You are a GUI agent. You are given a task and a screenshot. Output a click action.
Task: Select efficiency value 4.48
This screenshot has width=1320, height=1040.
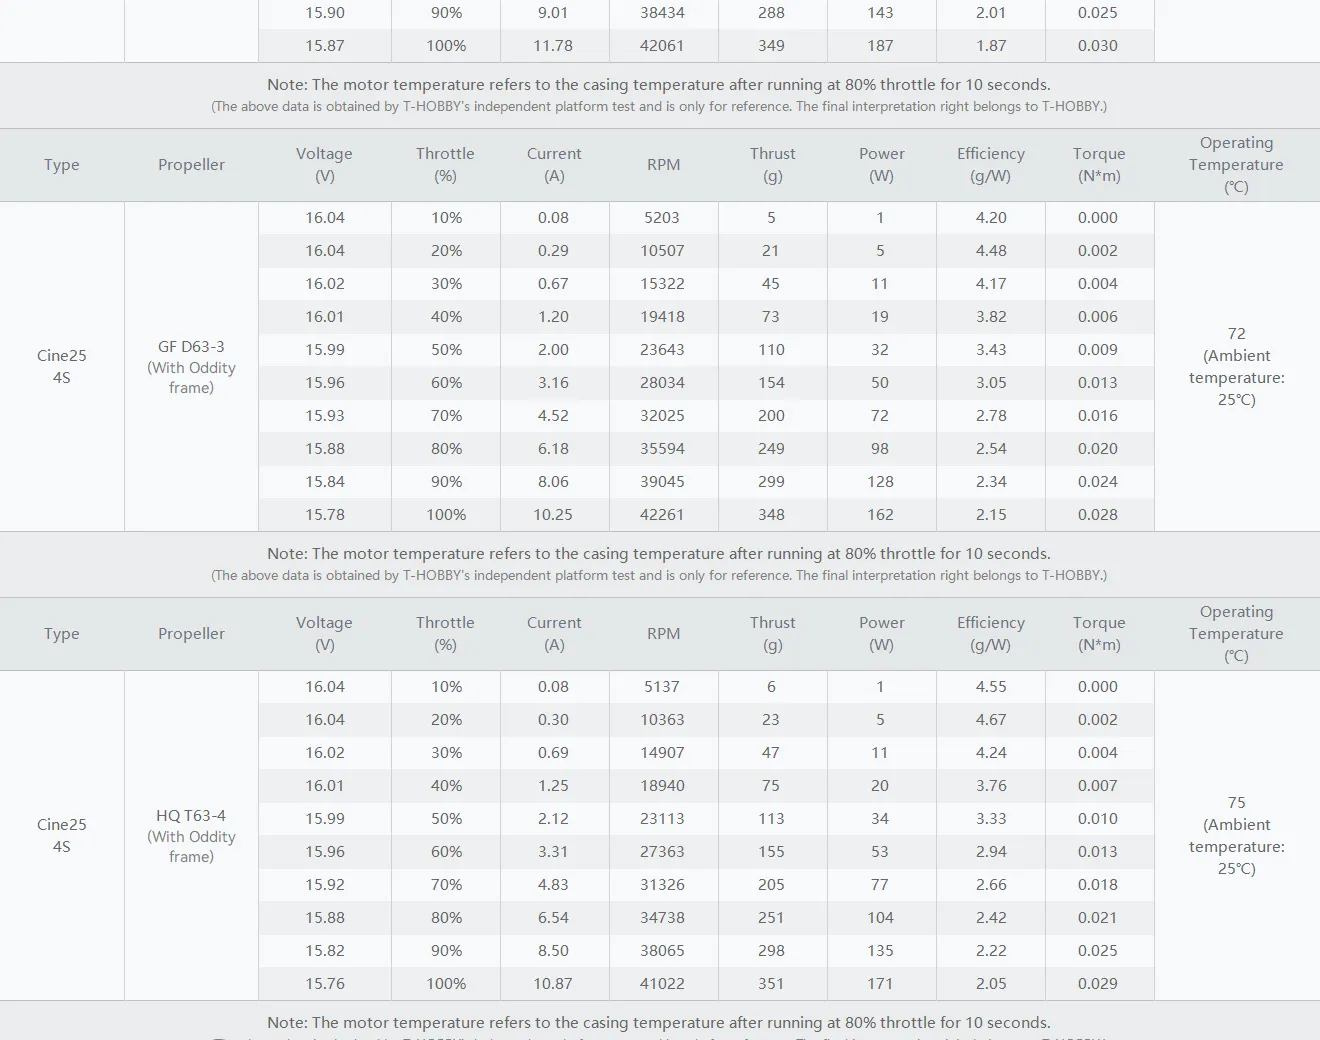[x=990, y=250]
